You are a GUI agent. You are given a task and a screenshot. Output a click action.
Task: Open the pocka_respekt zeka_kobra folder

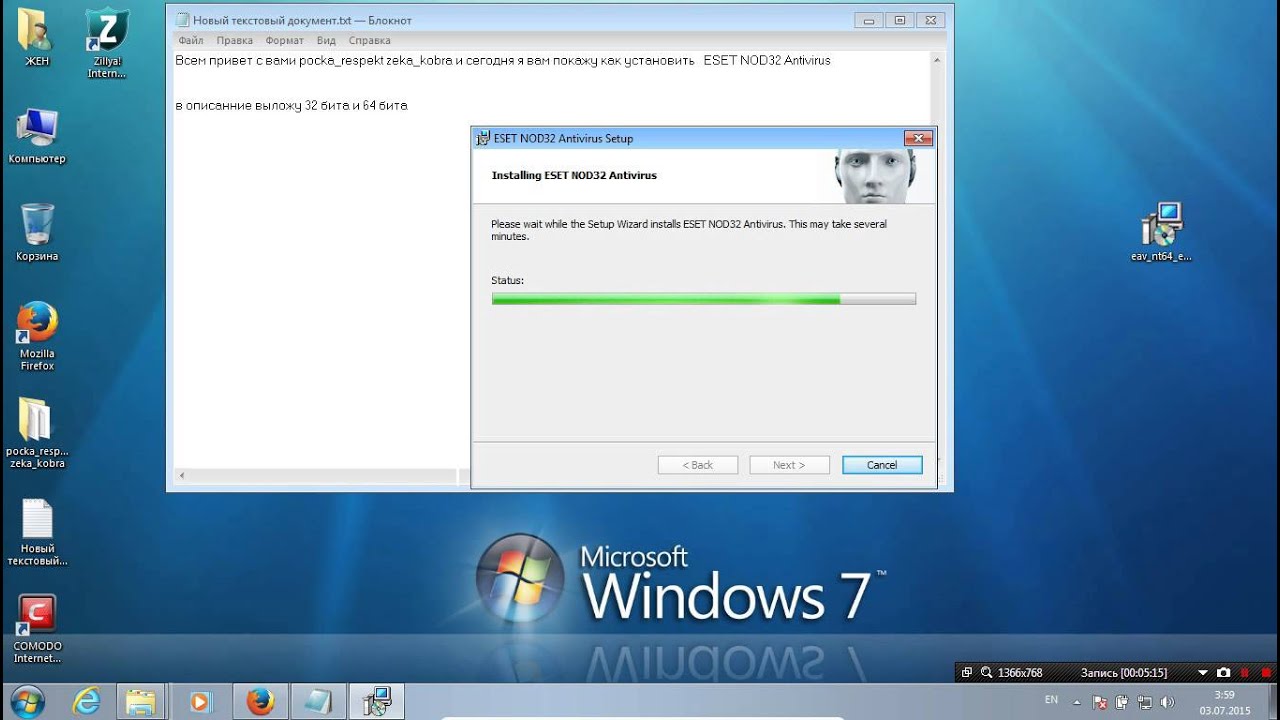pos(37,433)
